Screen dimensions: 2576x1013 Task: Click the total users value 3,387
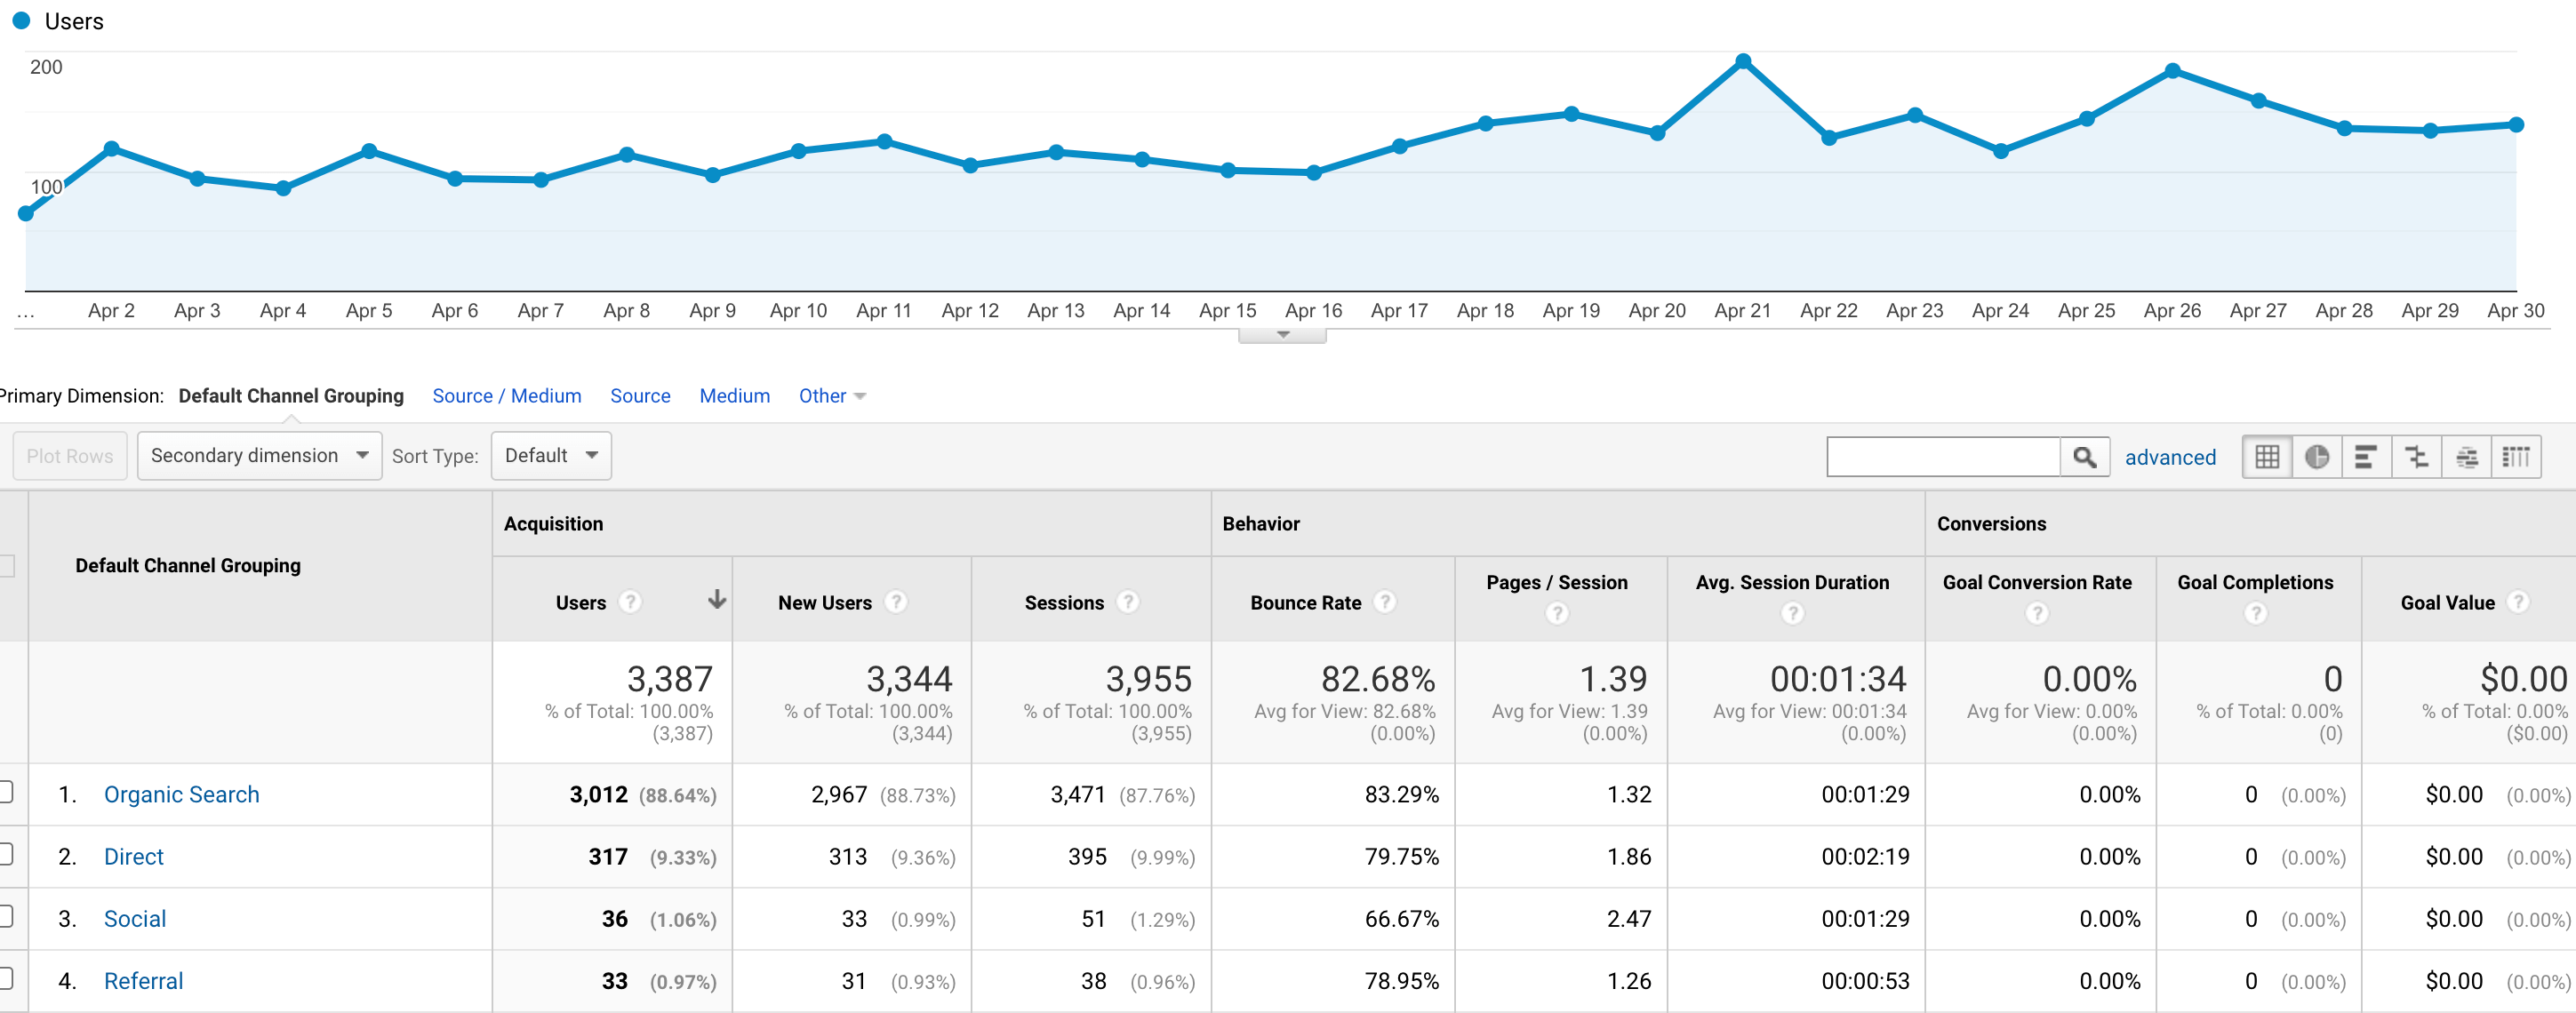pyautogui.click(x=670, y=680)
